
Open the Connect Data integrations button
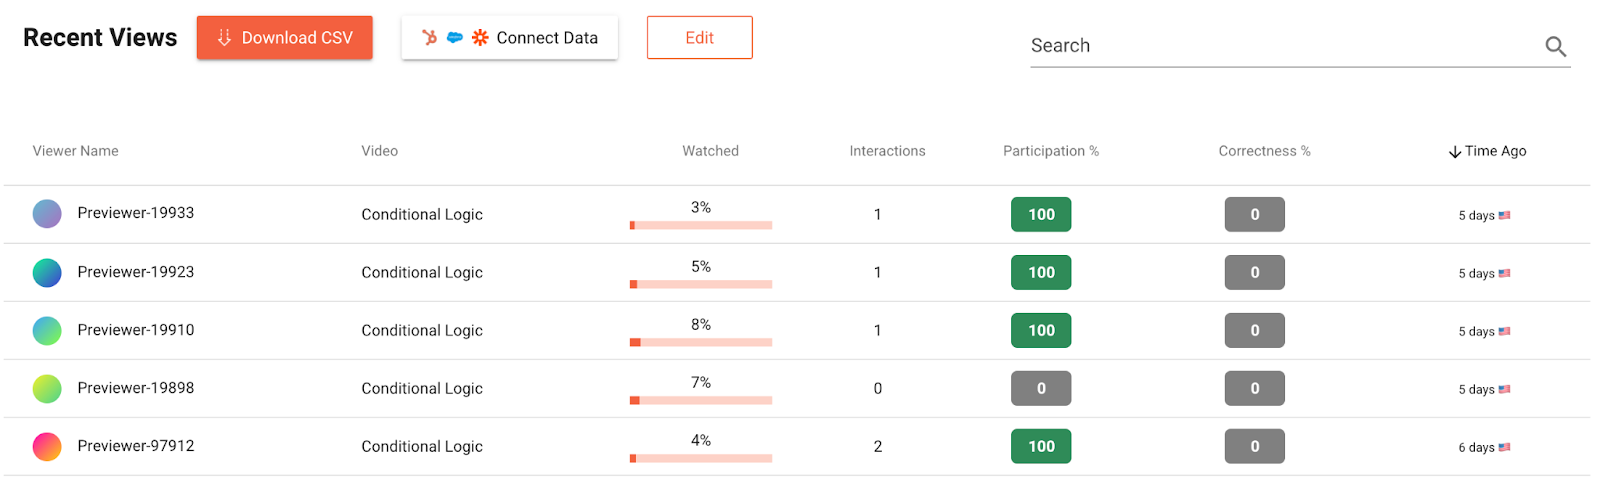(x=509, y=38)
